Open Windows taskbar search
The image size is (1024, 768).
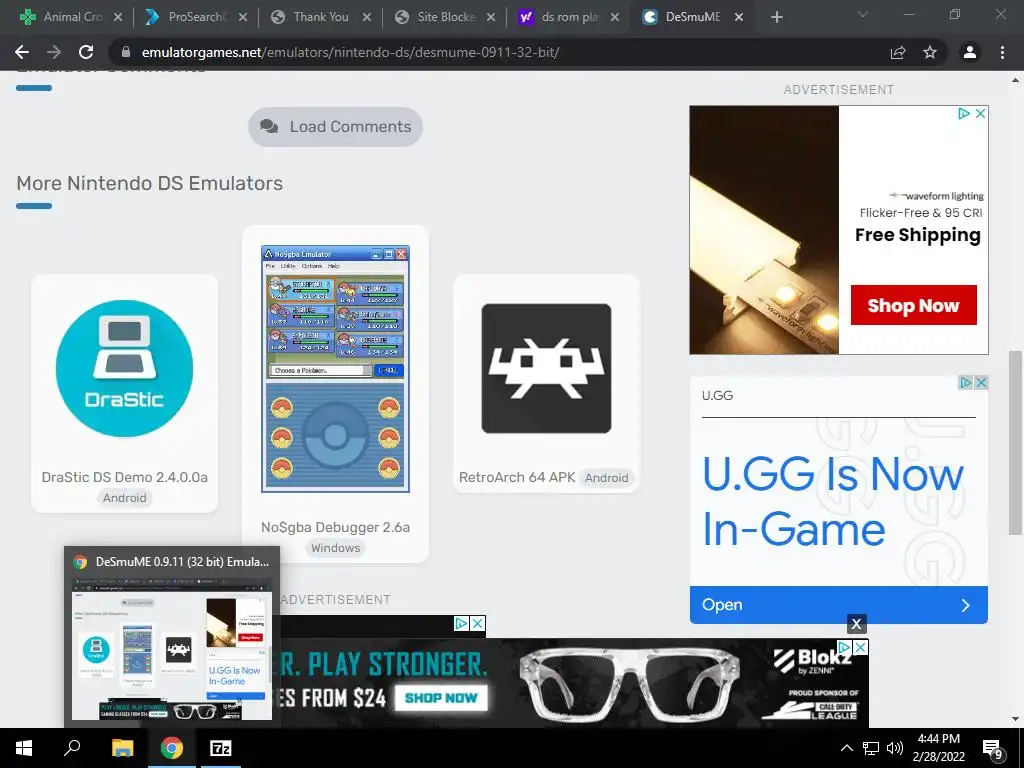coord(72,748)
